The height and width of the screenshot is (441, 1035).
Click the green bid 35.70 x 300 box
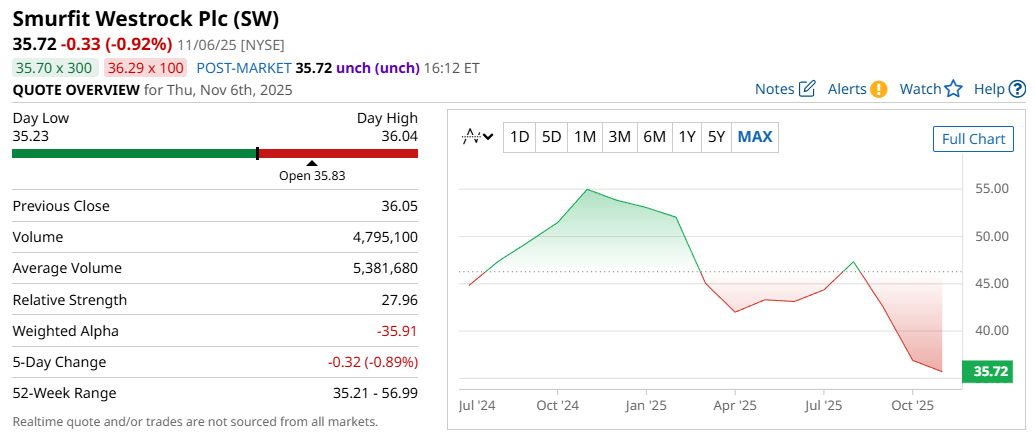click(55, 68)
